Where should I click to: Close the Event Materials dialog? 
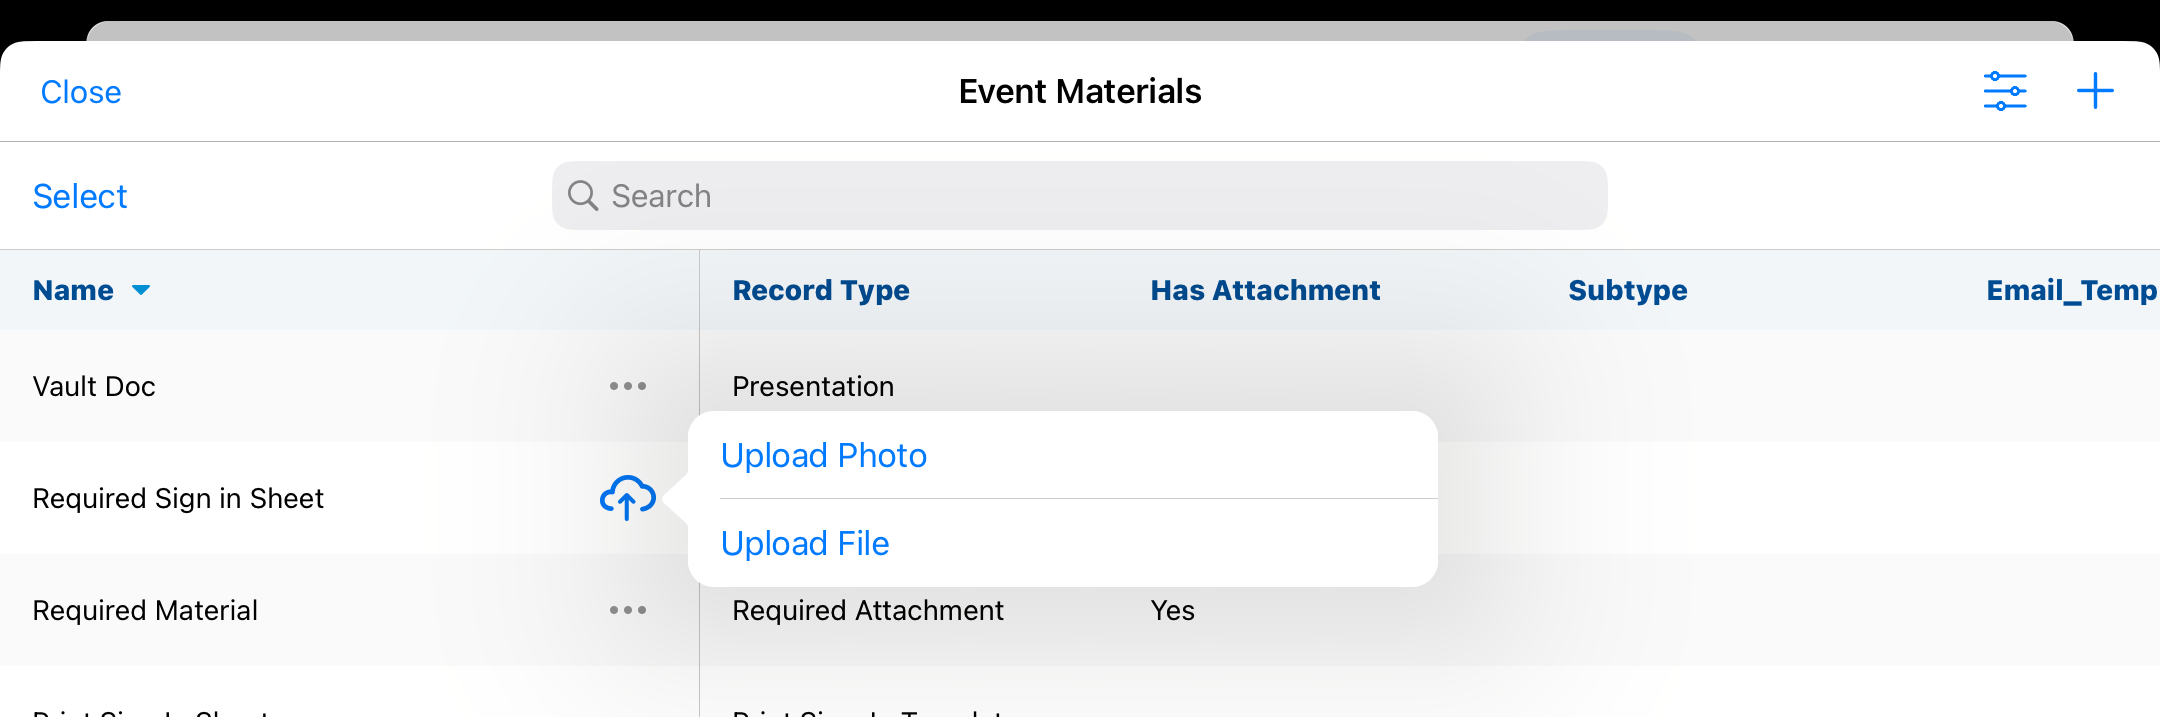tap(81, 92)
